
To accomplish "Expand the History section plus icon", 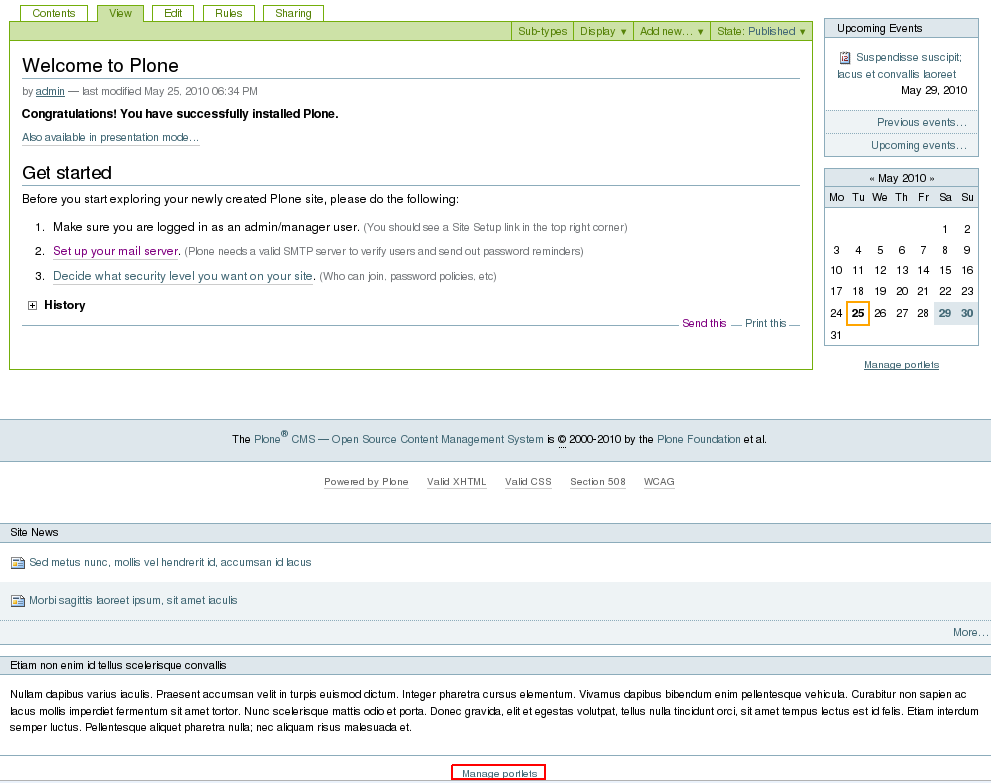I will pos(32,305).
